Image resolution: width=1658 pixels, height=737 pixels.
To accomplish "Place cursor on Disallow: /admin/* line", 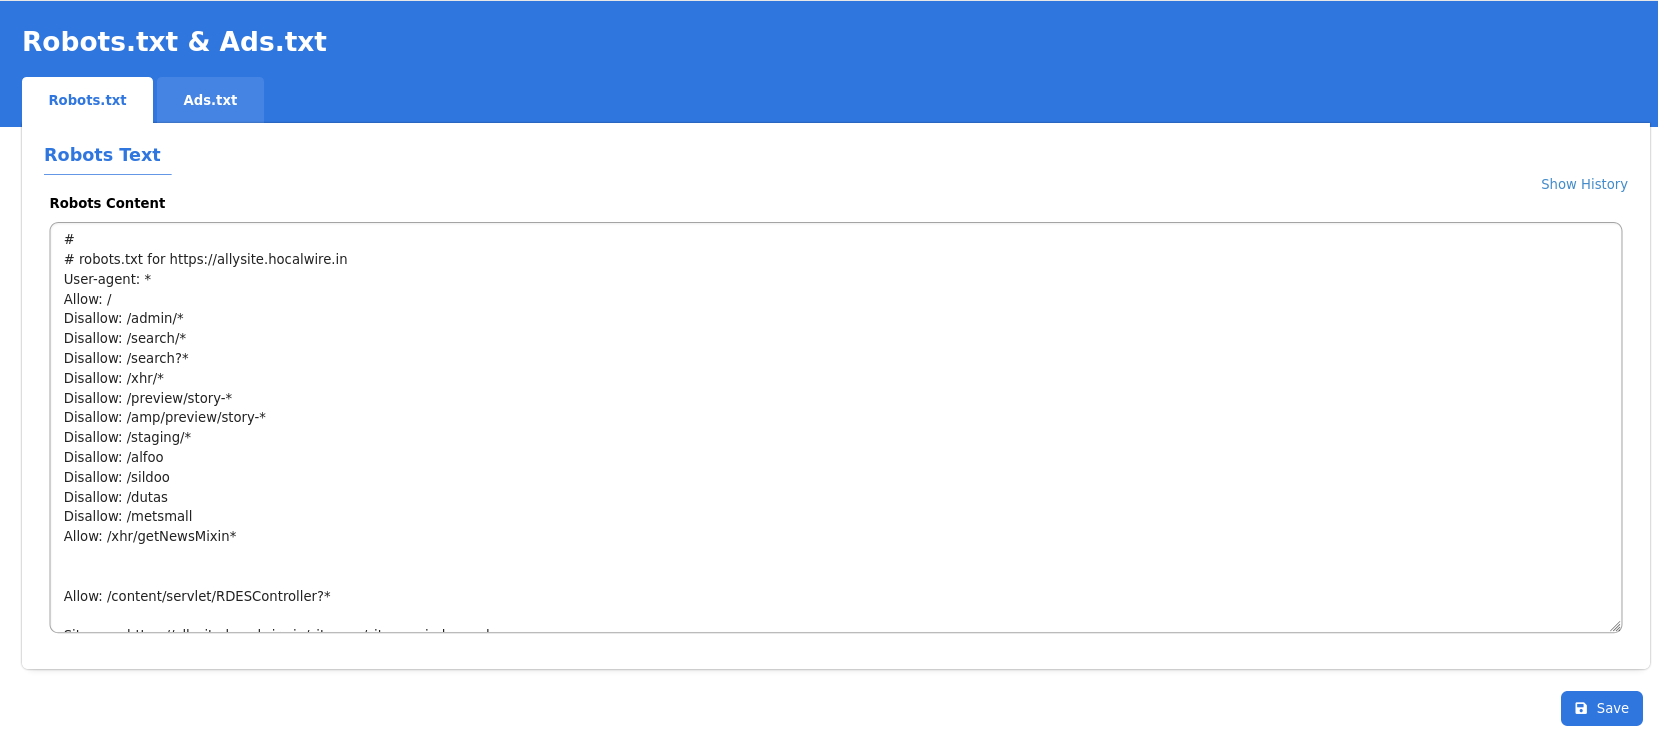I will [x=124, y=318].
